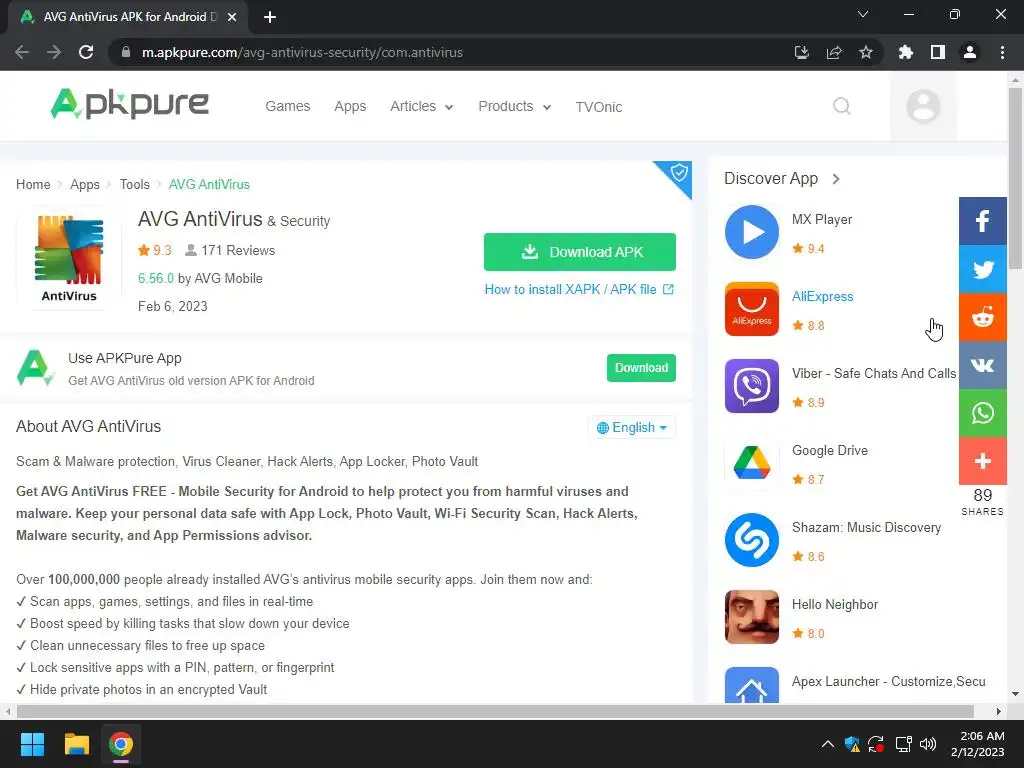1024x768 pixels.
Task: Open Windows Security tray icon
Action: click(x=852, y=744)
